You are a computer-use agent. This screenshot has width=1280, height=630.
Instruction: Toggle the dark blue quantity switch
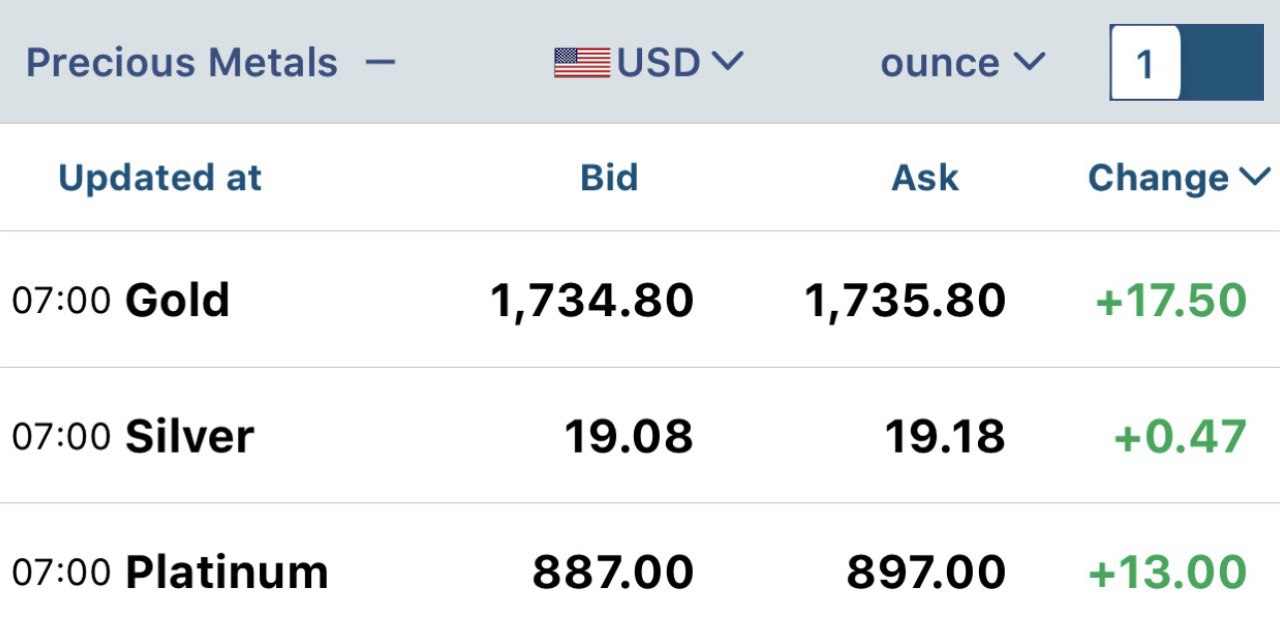click(1222, 64)
